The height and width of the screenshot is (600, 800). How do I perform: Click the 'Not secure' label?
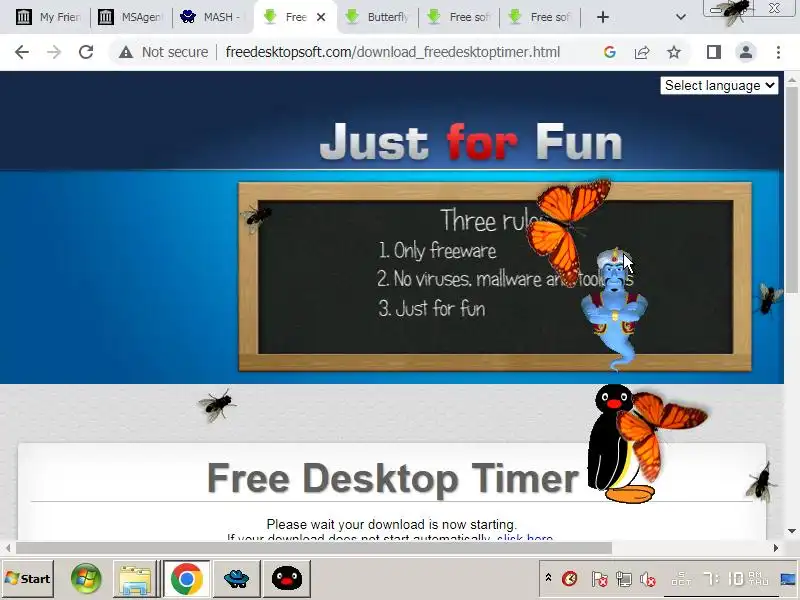pyautogui.click(x=175, y=52)
